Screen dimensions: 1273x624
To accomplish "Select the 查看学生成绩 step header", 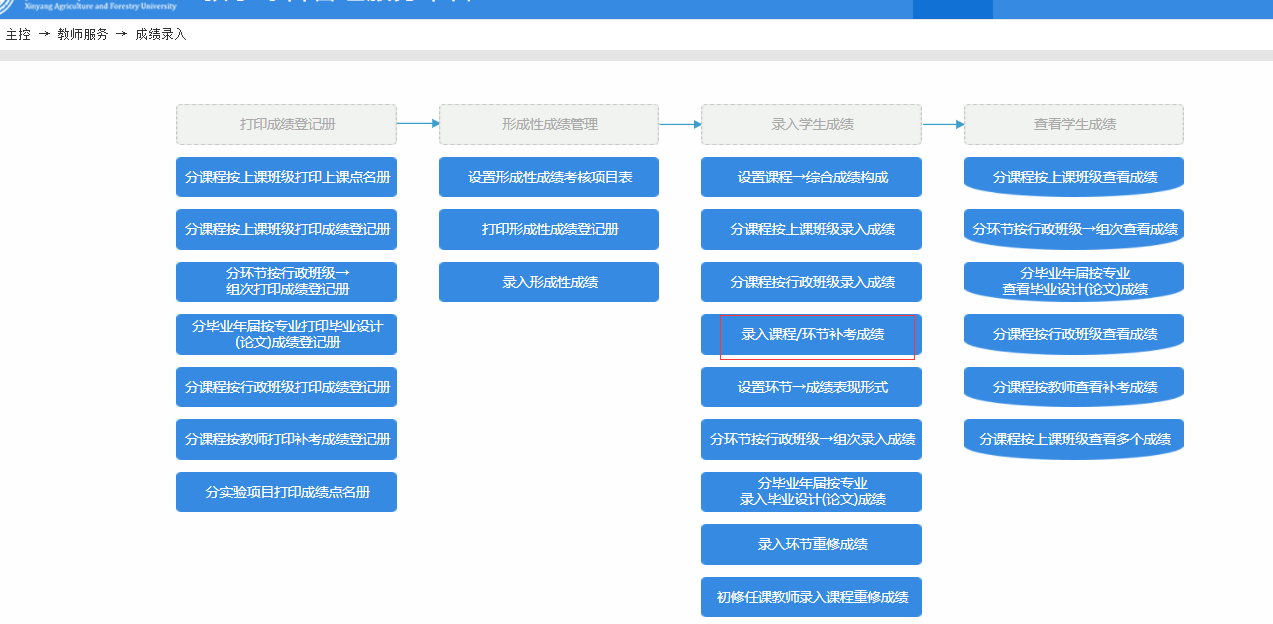I will 1073,125.
